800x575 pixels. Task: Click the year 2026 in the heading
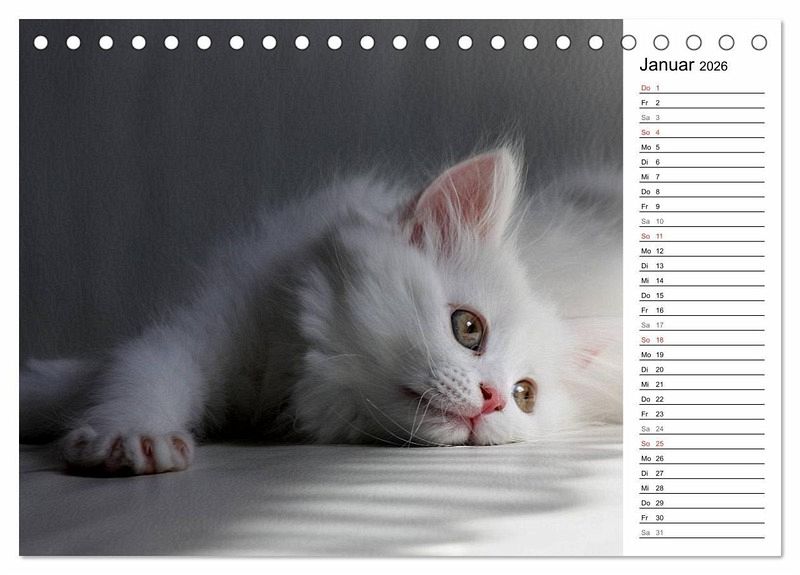[713, 67]
